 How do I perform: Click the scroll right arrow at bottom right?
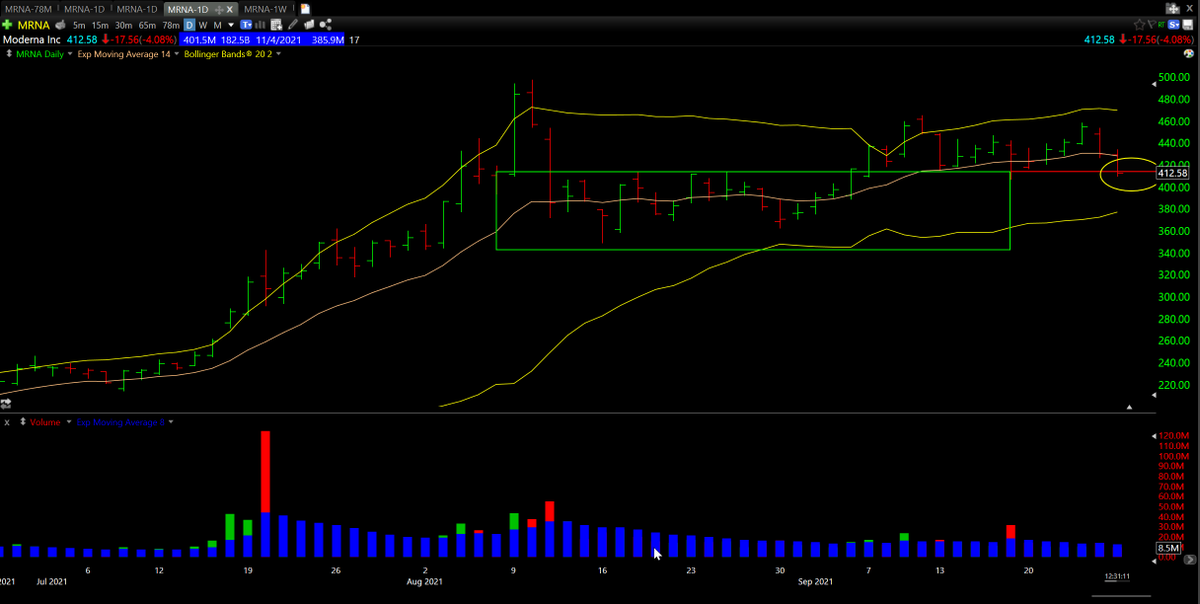point(1190,560)
